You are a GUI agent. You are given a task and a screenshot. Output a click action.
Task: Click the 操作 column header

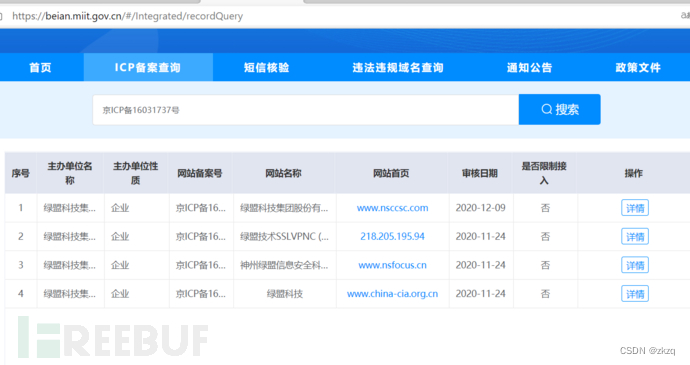634,173
